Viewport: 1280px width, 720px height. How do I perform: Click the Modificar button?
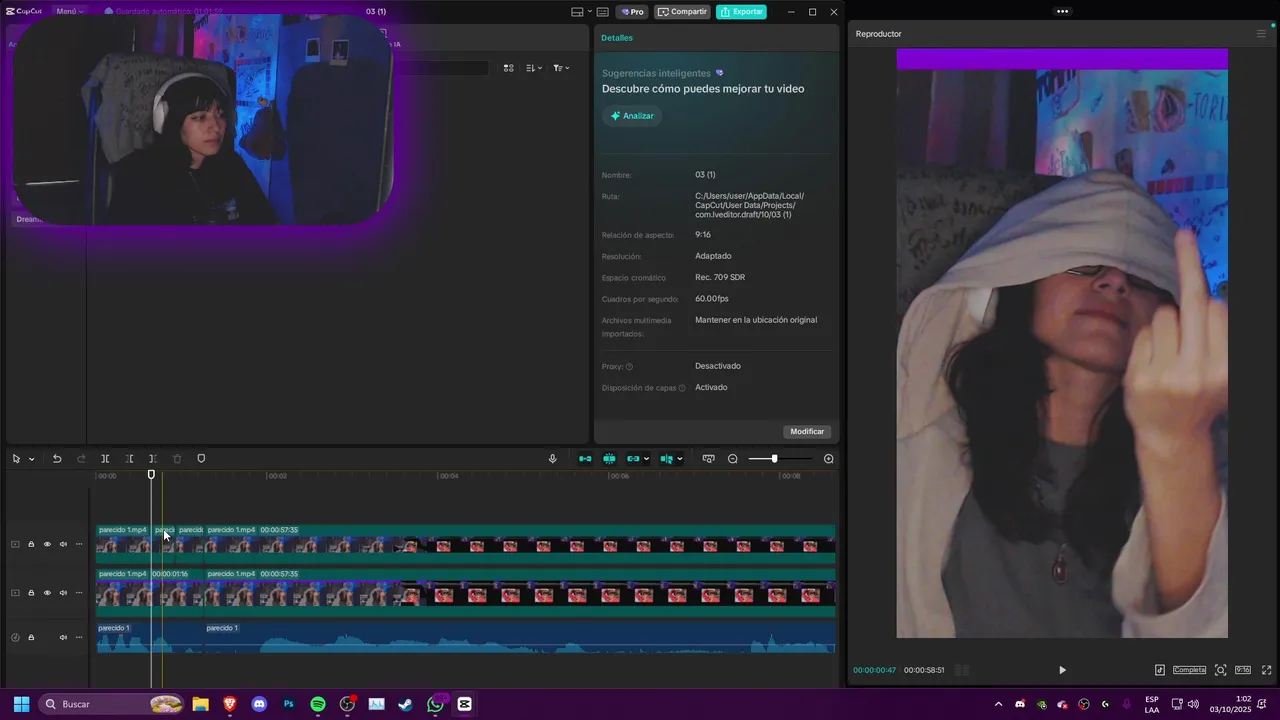click(807, 432)
